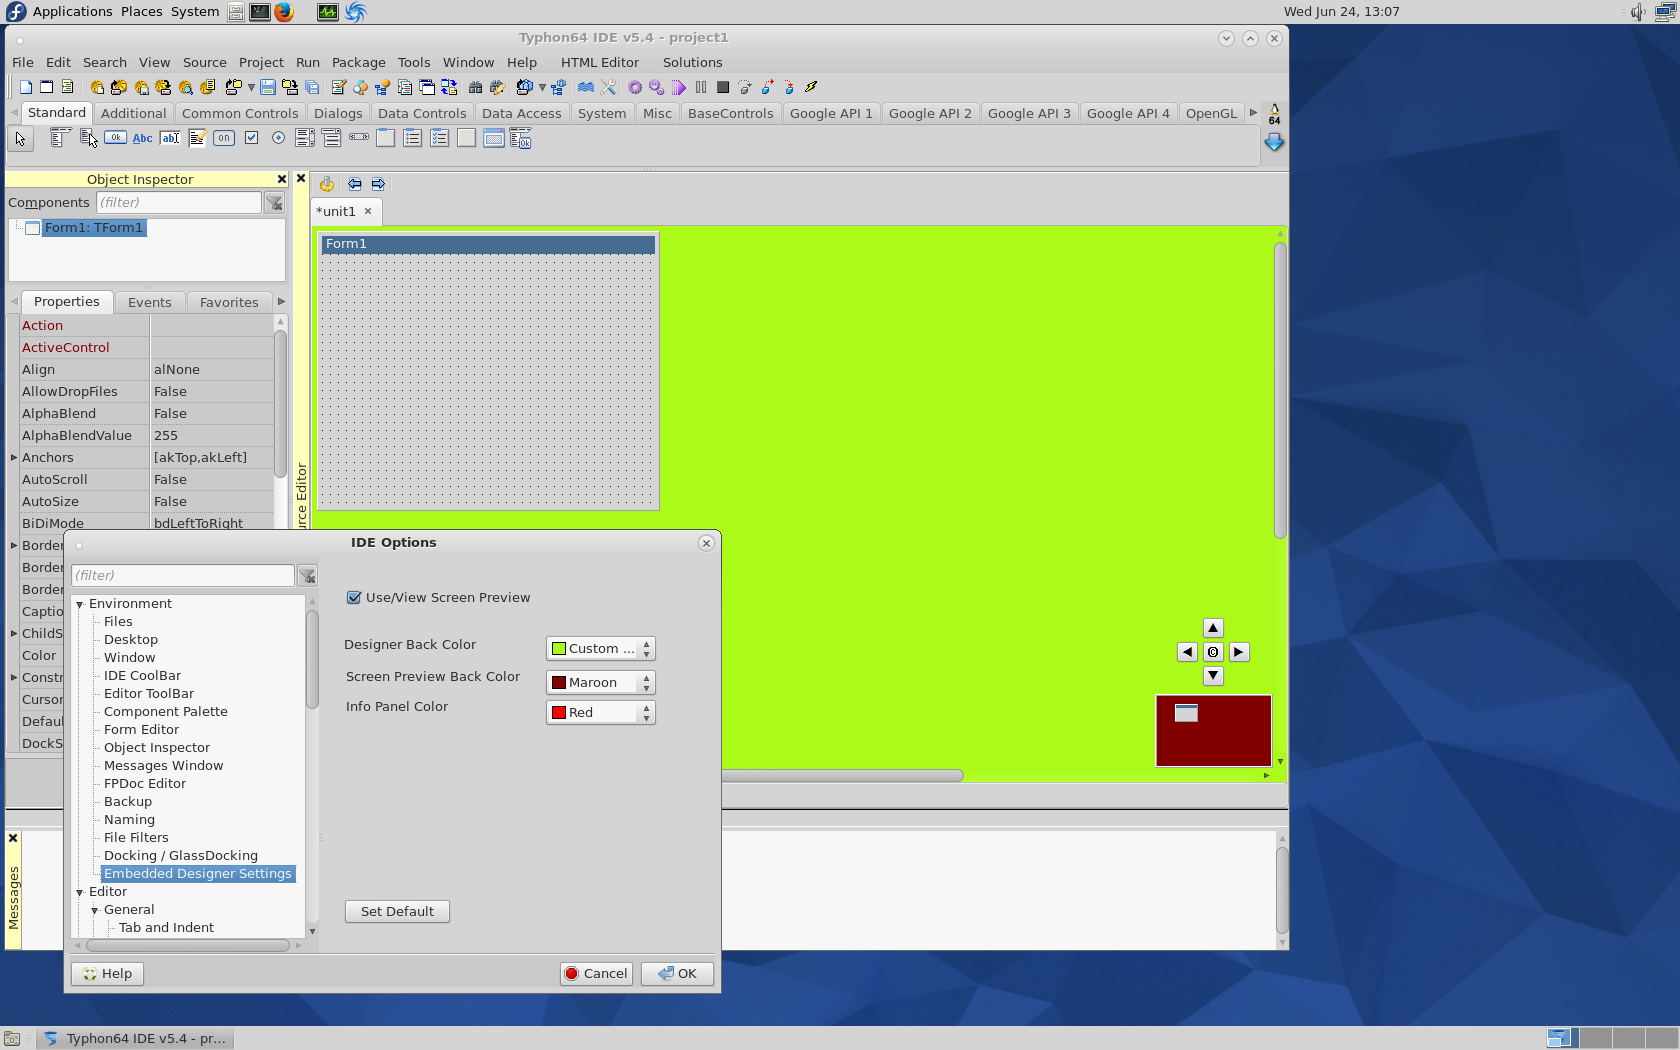Image resolution: width=1680 pixels, height=1050 pixels.
Task: Click the green Custom color swatch
Action: tap(559, 649)
